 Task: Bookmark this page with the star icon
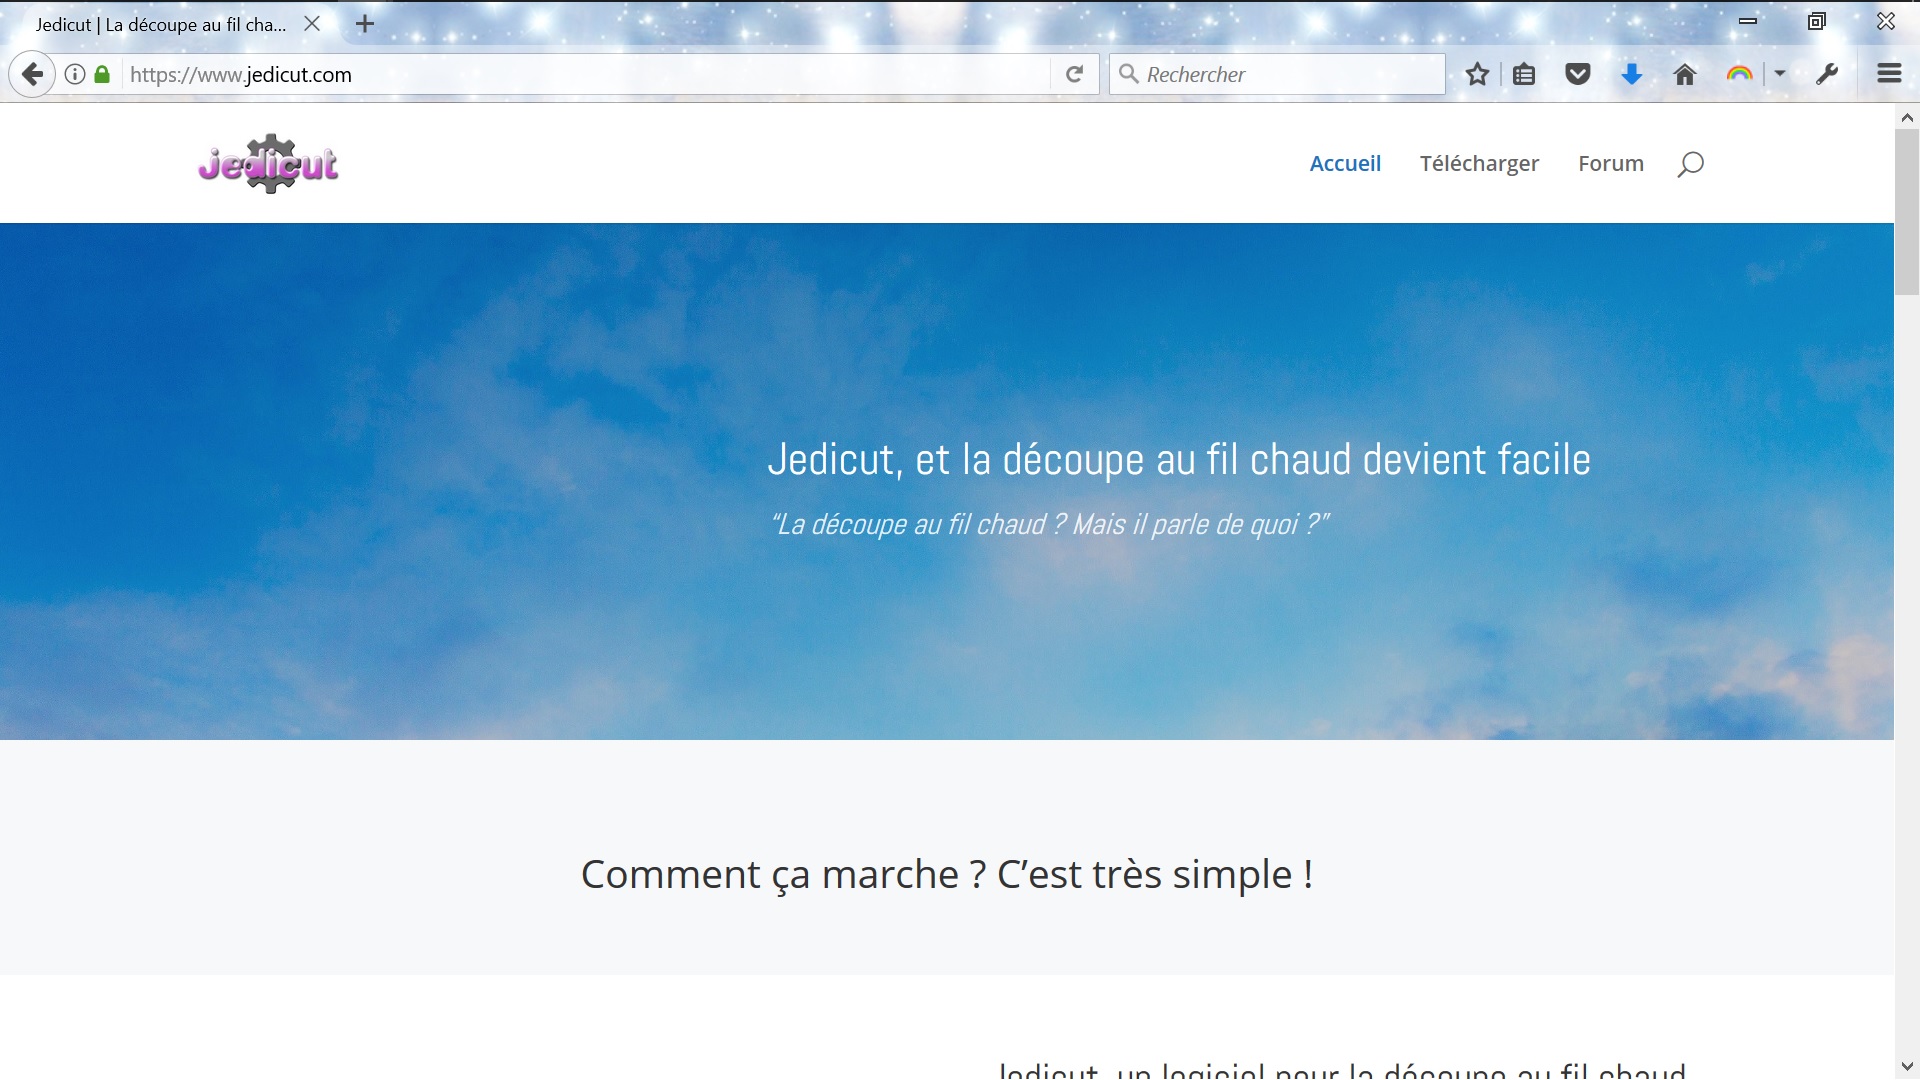point(1477,74)
